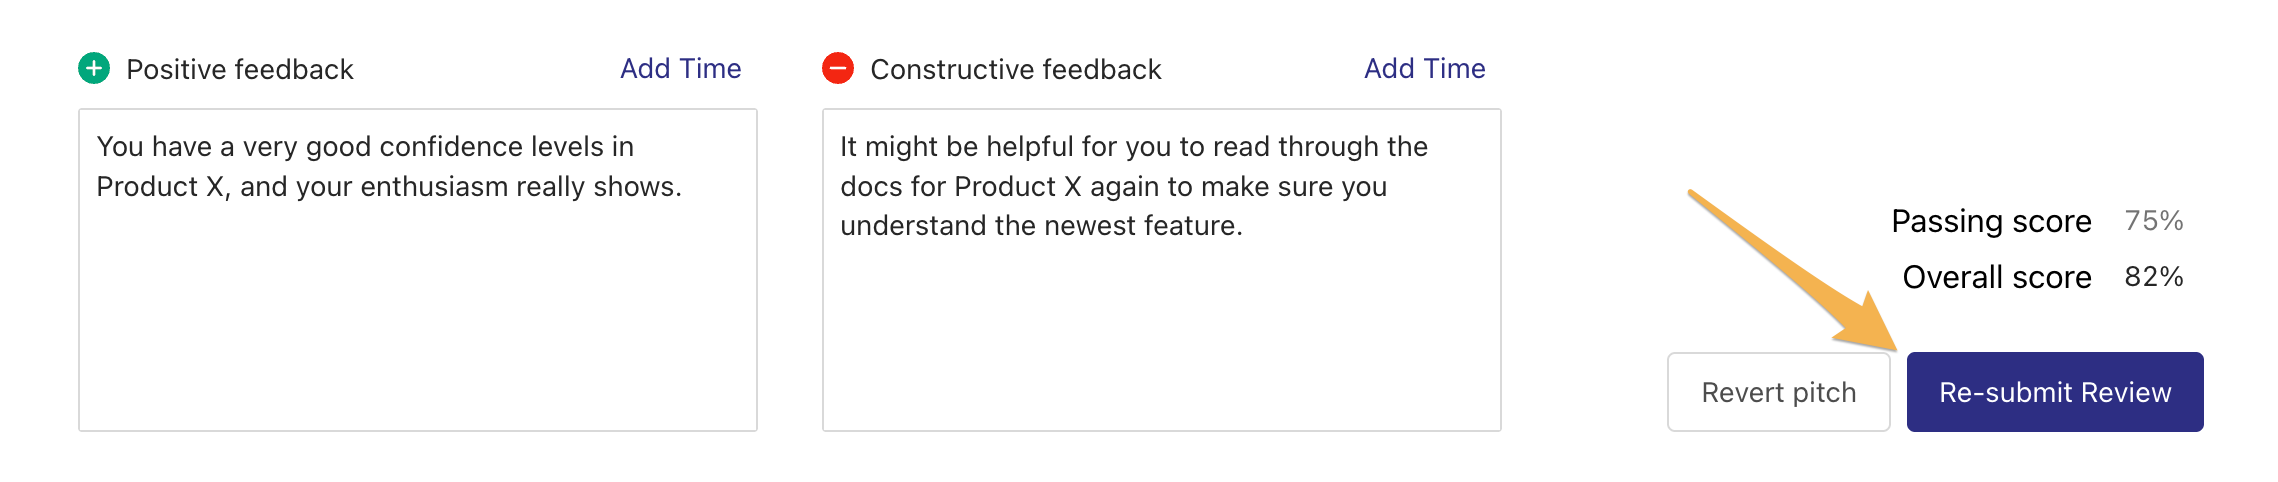2278x482 pixels.
Task: Click the "Constructive feedback" heading label
Action: 1015,69
